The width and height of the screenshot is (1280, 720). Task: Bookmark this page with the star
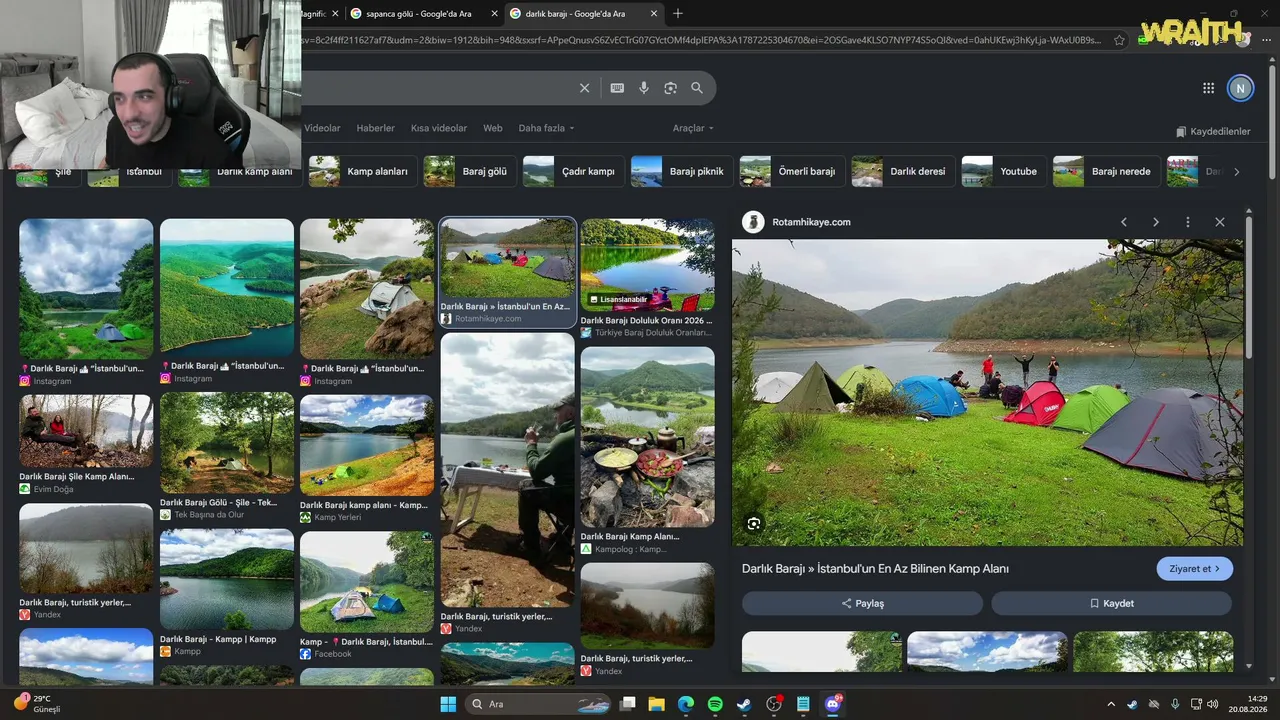point(1119,40)
